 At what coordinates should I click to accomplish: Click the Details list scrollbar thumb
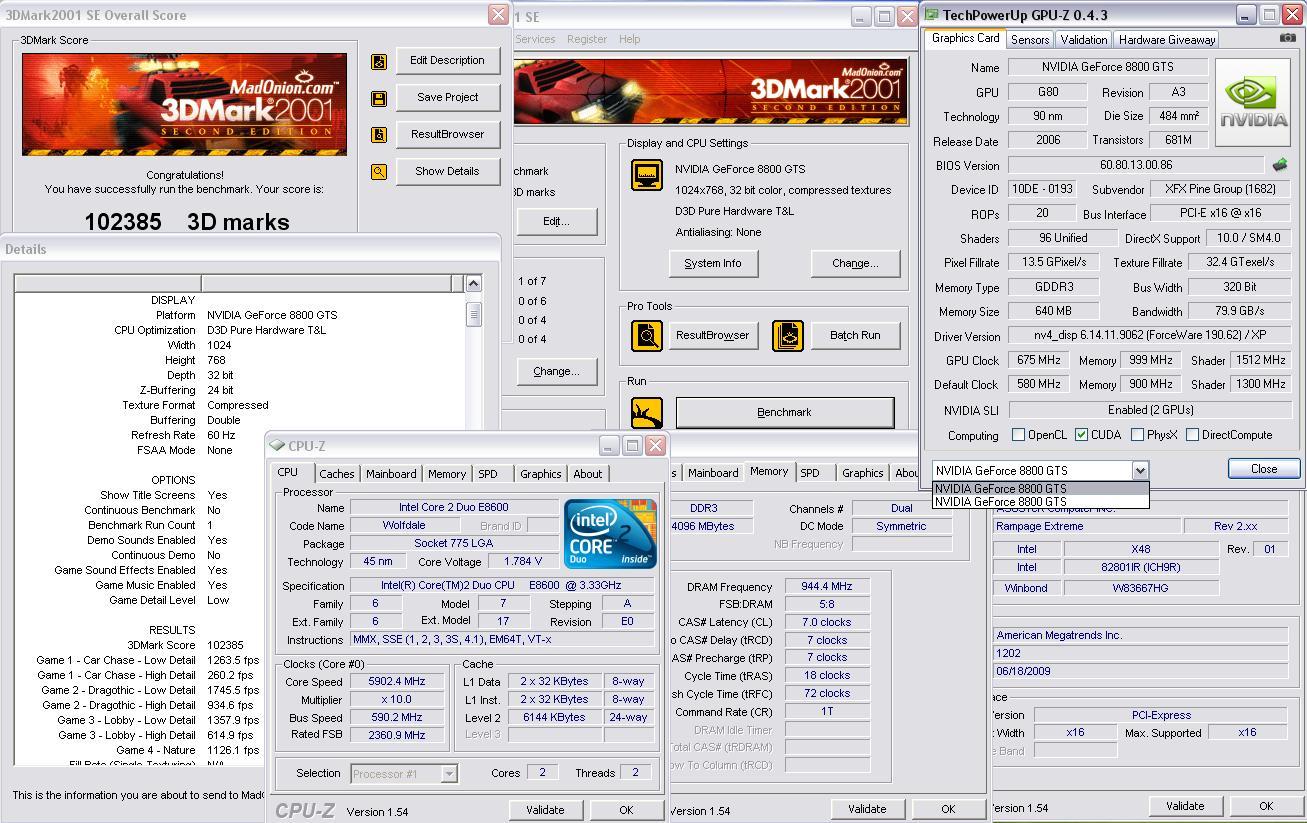pos(474,314)
